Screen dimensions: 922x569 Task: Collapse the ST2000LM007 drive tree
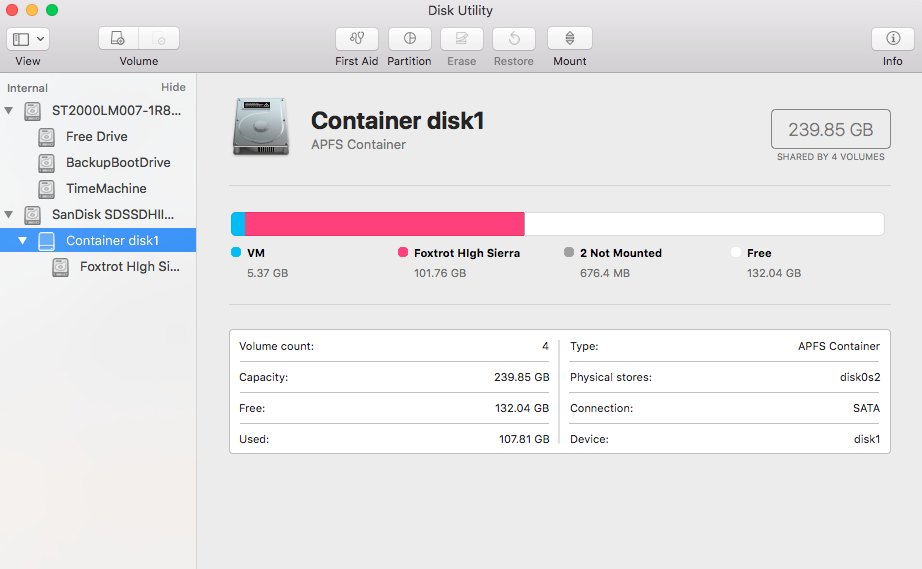(9, 110)
